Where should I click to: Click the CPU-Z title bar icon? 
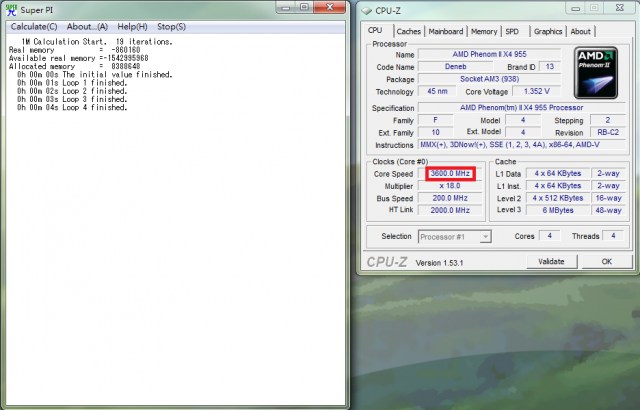[x=367, y=11]
